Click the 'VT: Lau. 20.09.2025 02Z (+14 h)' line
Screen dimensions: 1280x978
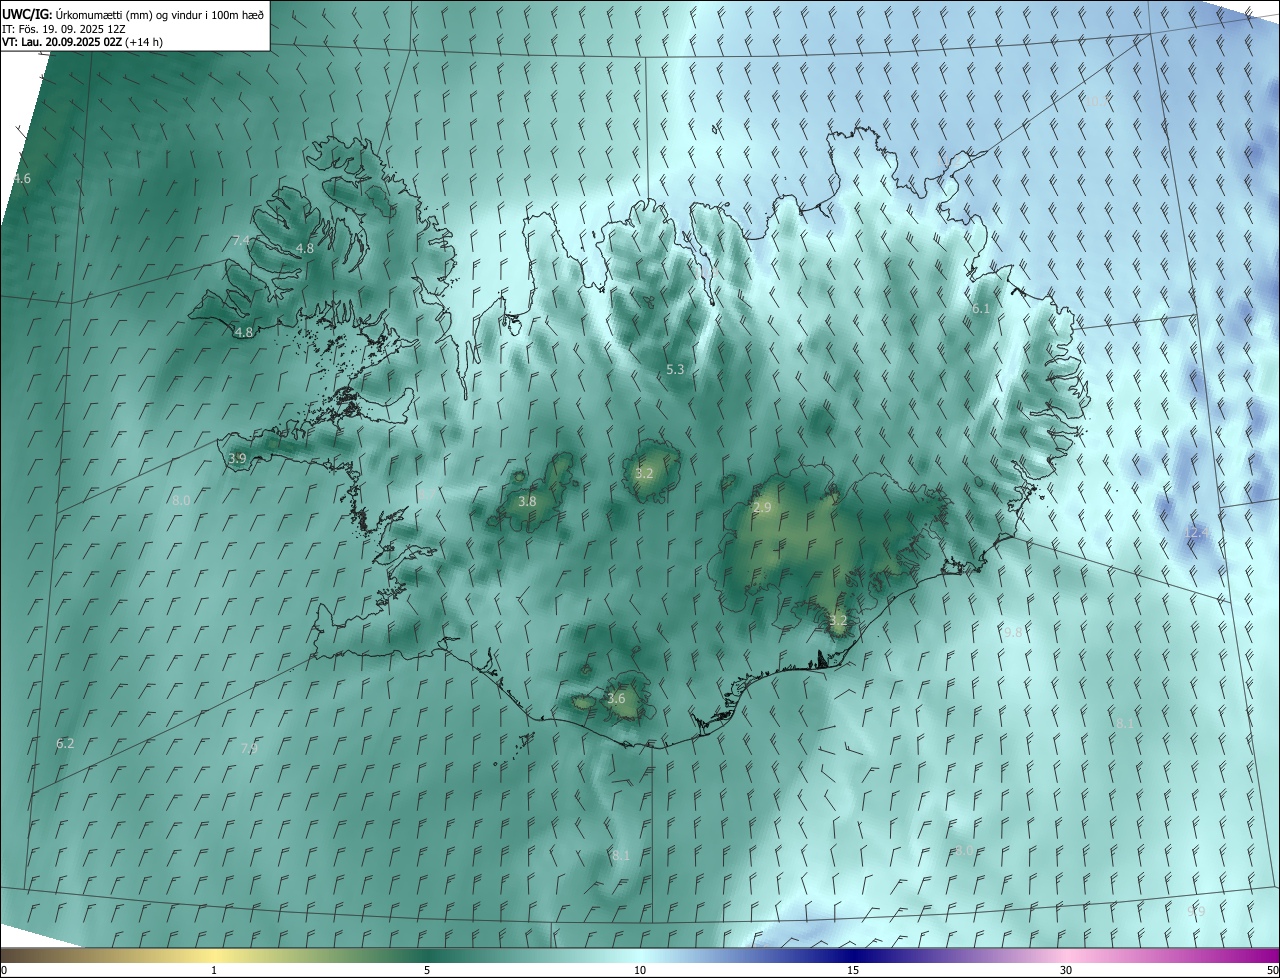pyautogui.click(x=83, y=42)
